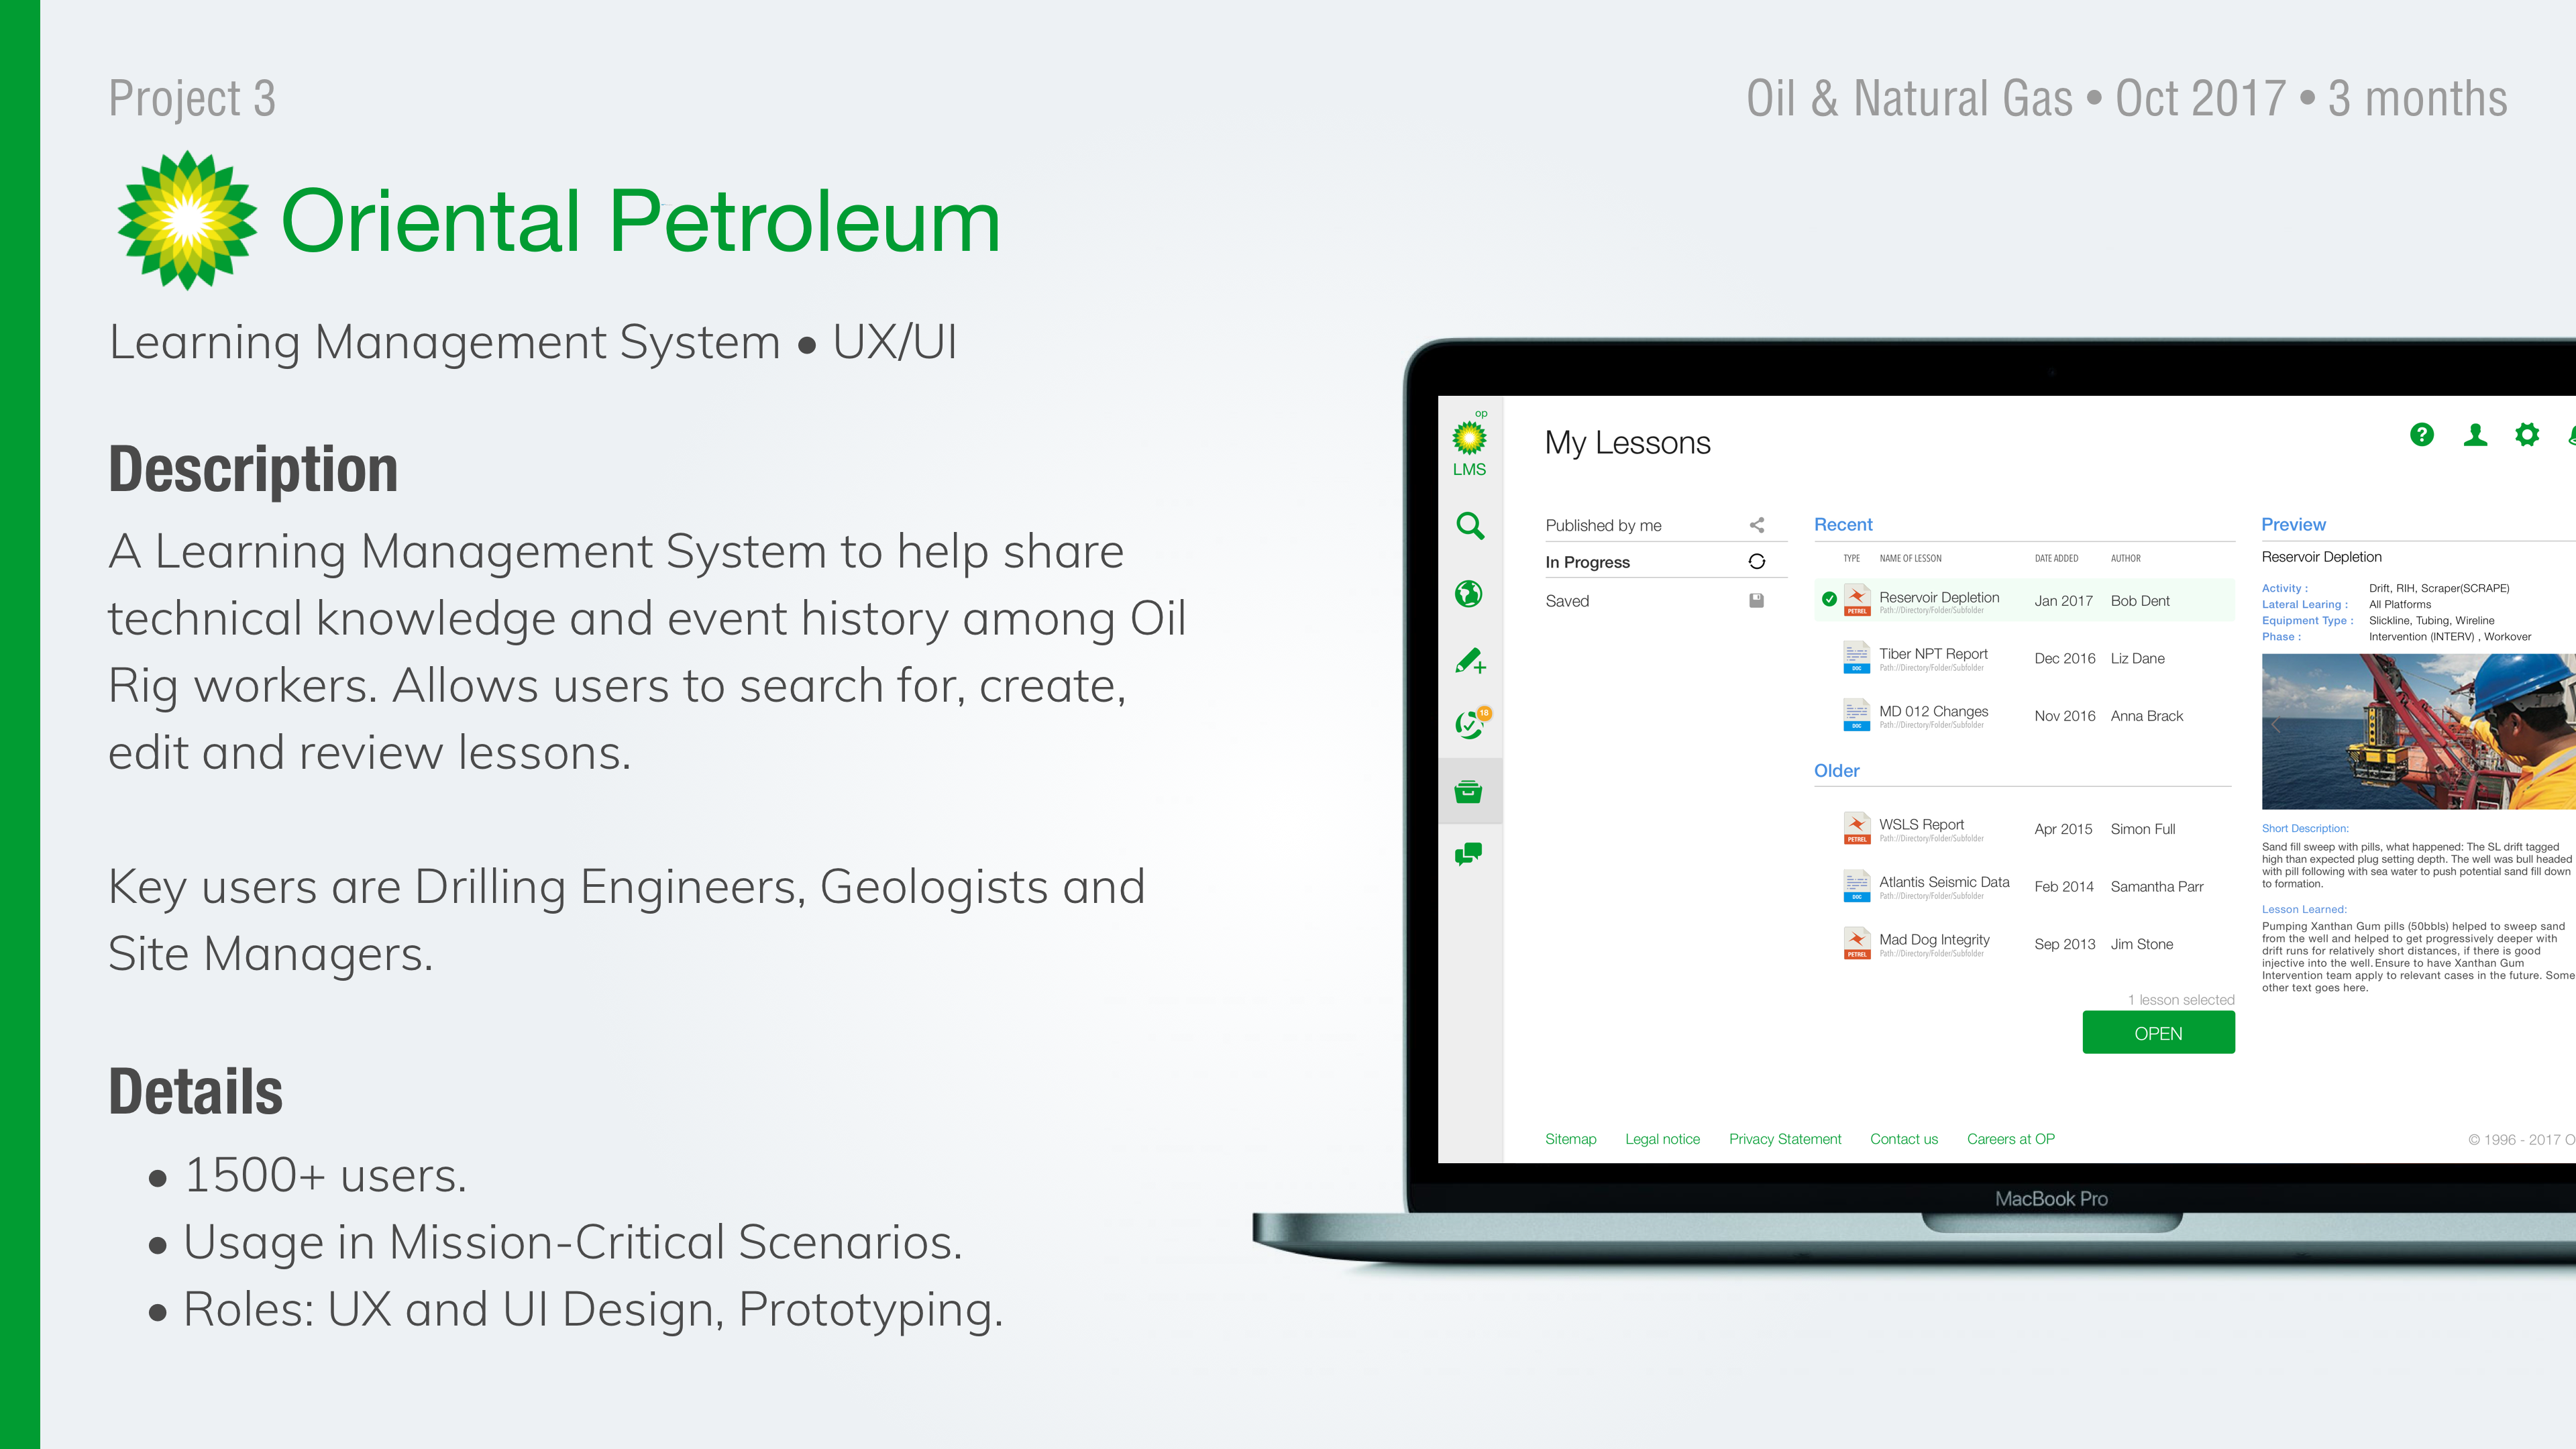Click the search magnifier sidebar icon
2576x1449 pixels.
[x=1469, y=526]
